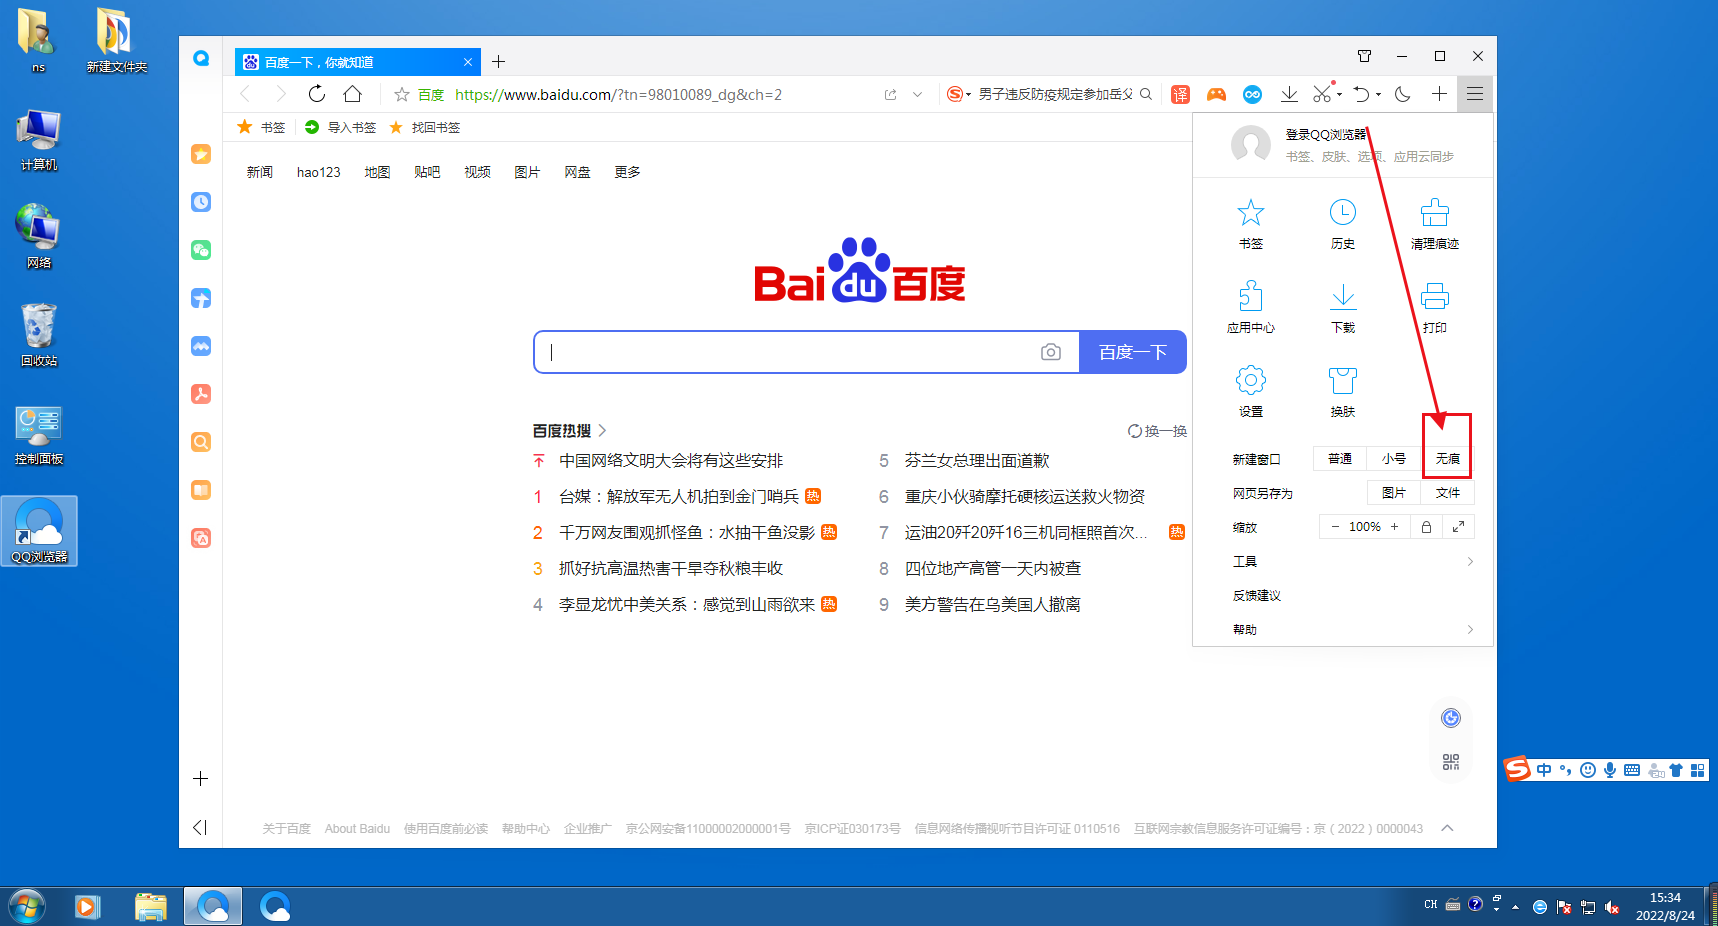Open the red PDF sidebar icon
Viewport: 1718px width, 926px height.
pyautogui.click(x=201, y=394)
